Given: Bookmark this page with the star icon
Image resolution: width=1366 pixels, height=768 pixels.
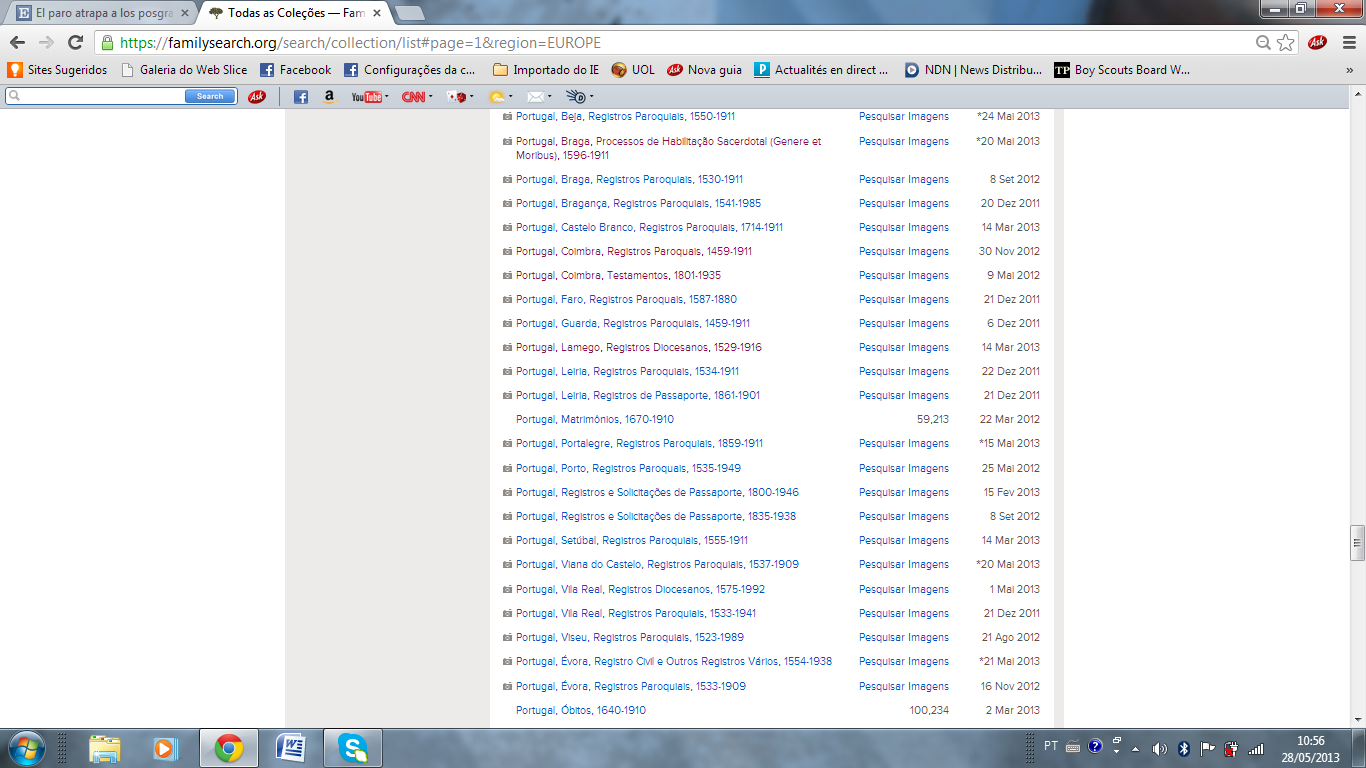Looking at the screenshot, I should point(1286,43).
